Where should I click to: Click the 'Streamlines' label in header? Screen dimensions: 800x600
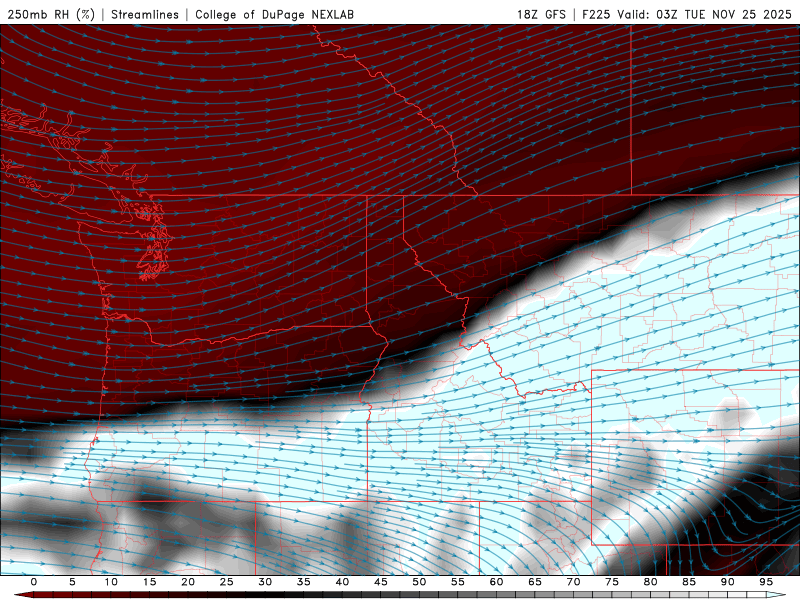[145, 14]
